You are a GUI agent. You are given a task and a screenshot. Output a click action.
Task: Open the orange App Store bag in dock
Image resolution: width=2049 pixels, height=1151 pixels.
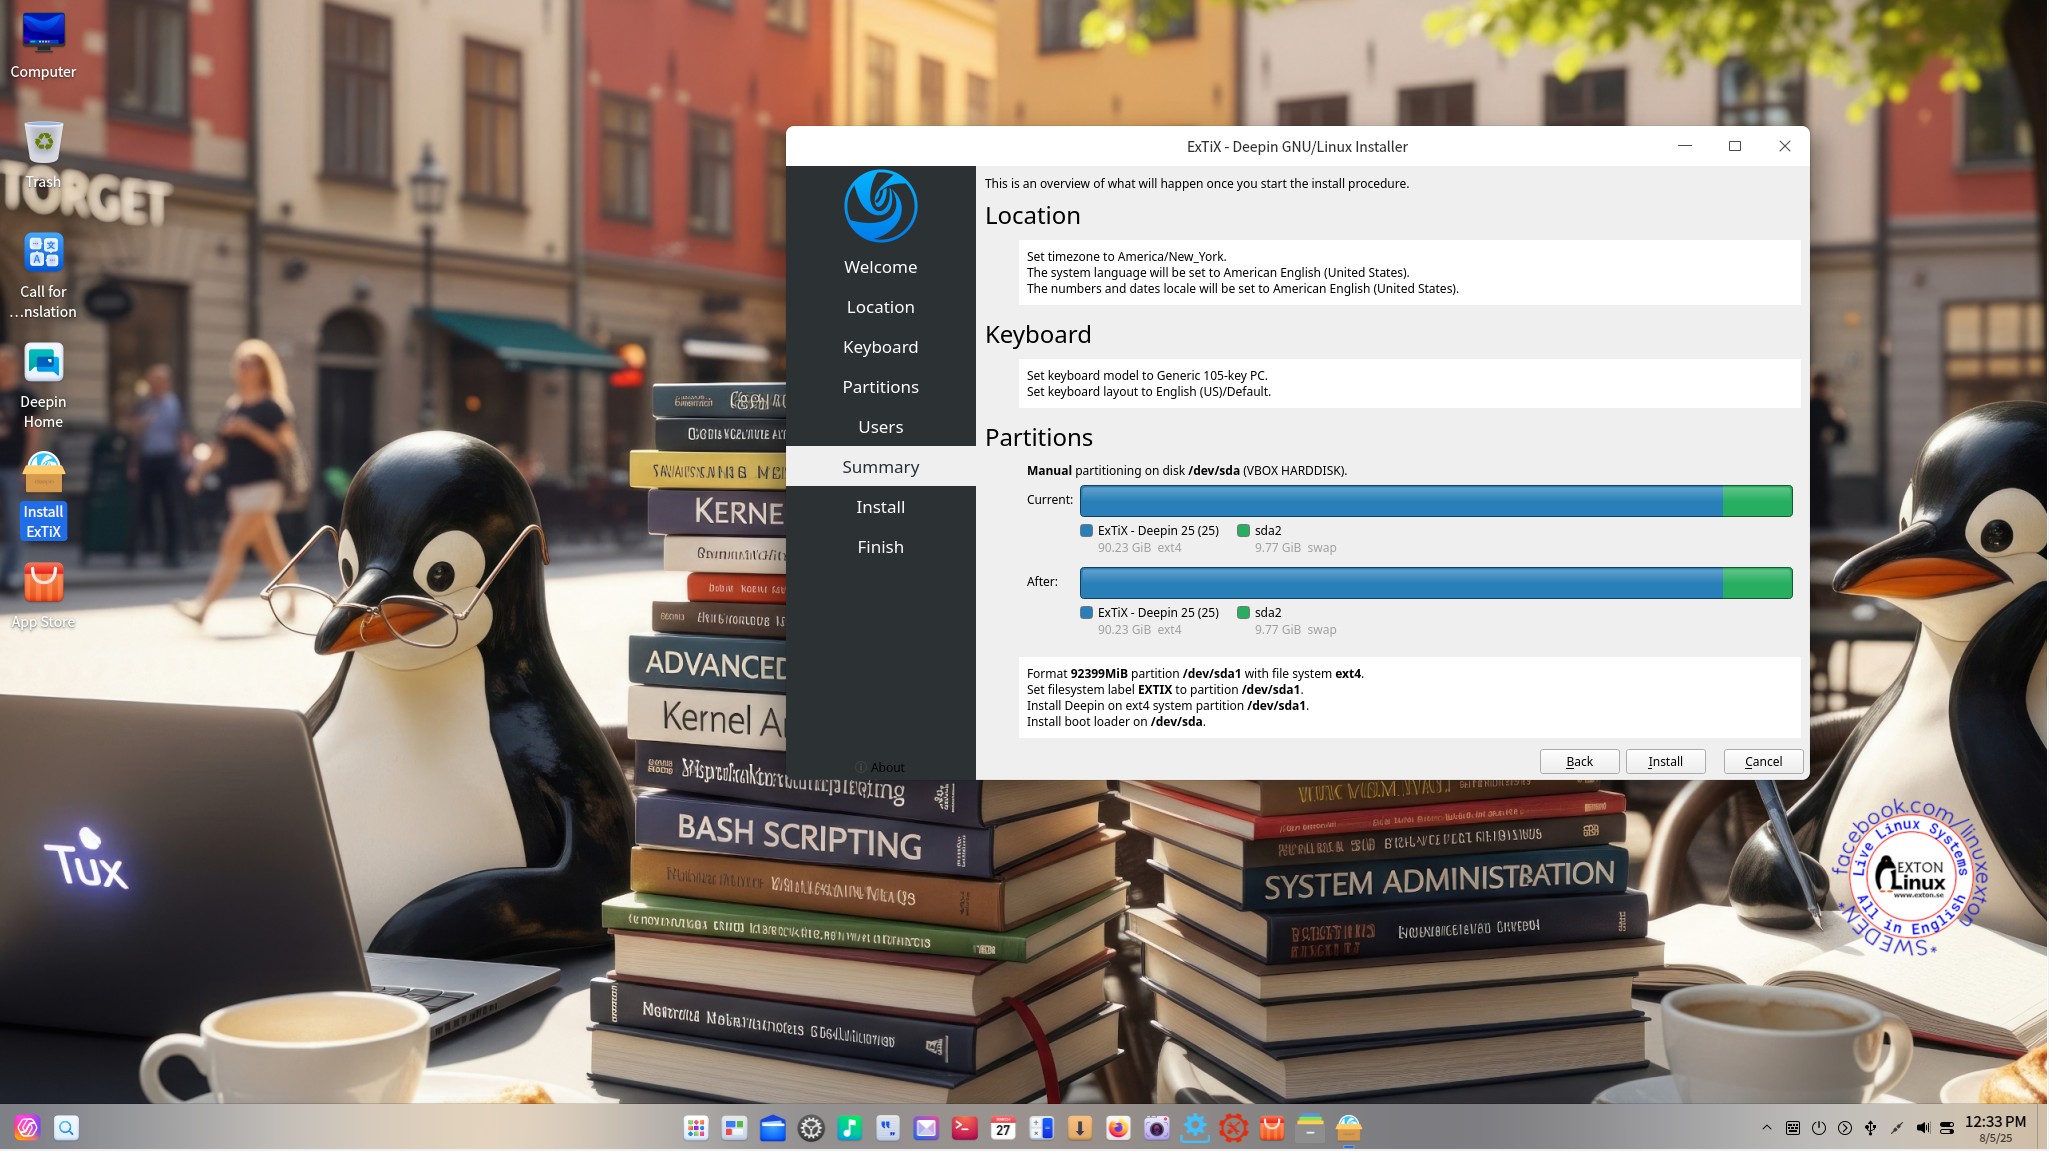click(1272, 1128)
